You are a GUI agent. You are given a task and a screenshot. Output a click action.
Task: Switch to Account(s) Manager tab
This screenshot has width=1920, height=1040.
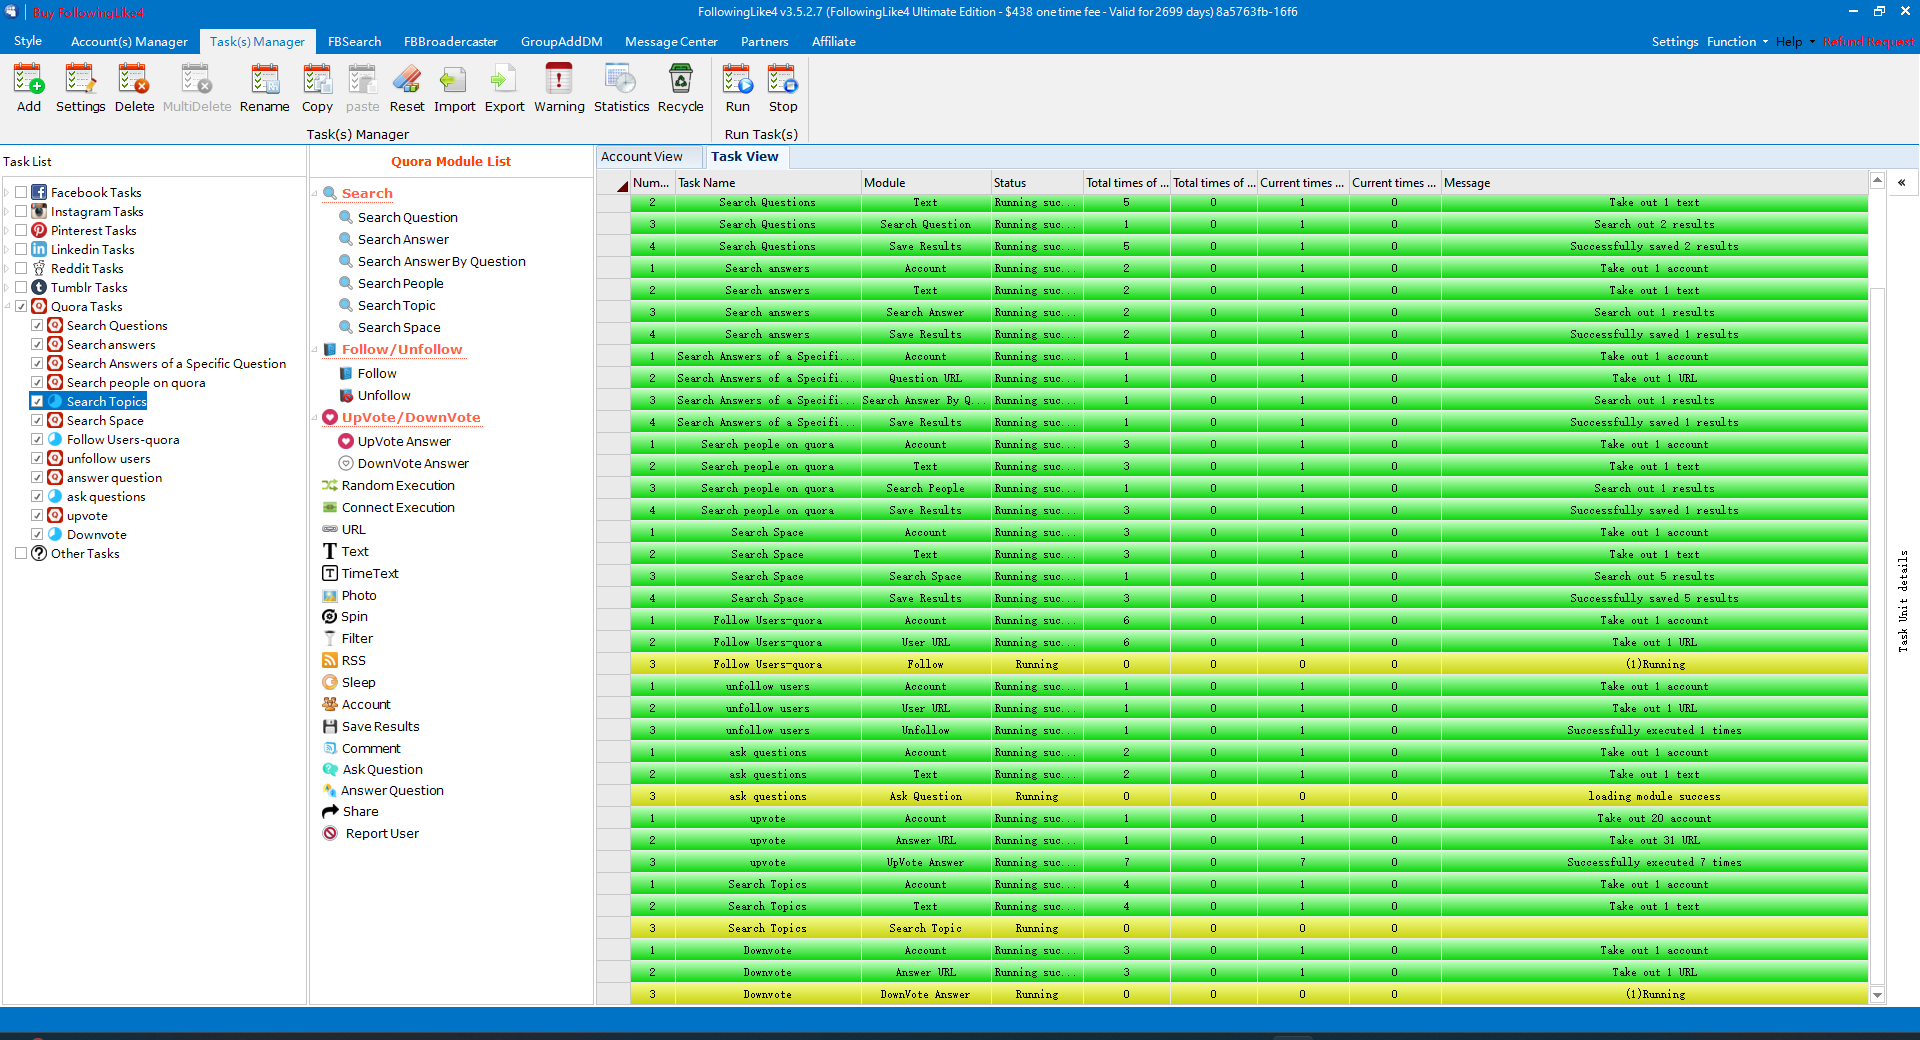[129, 41]
